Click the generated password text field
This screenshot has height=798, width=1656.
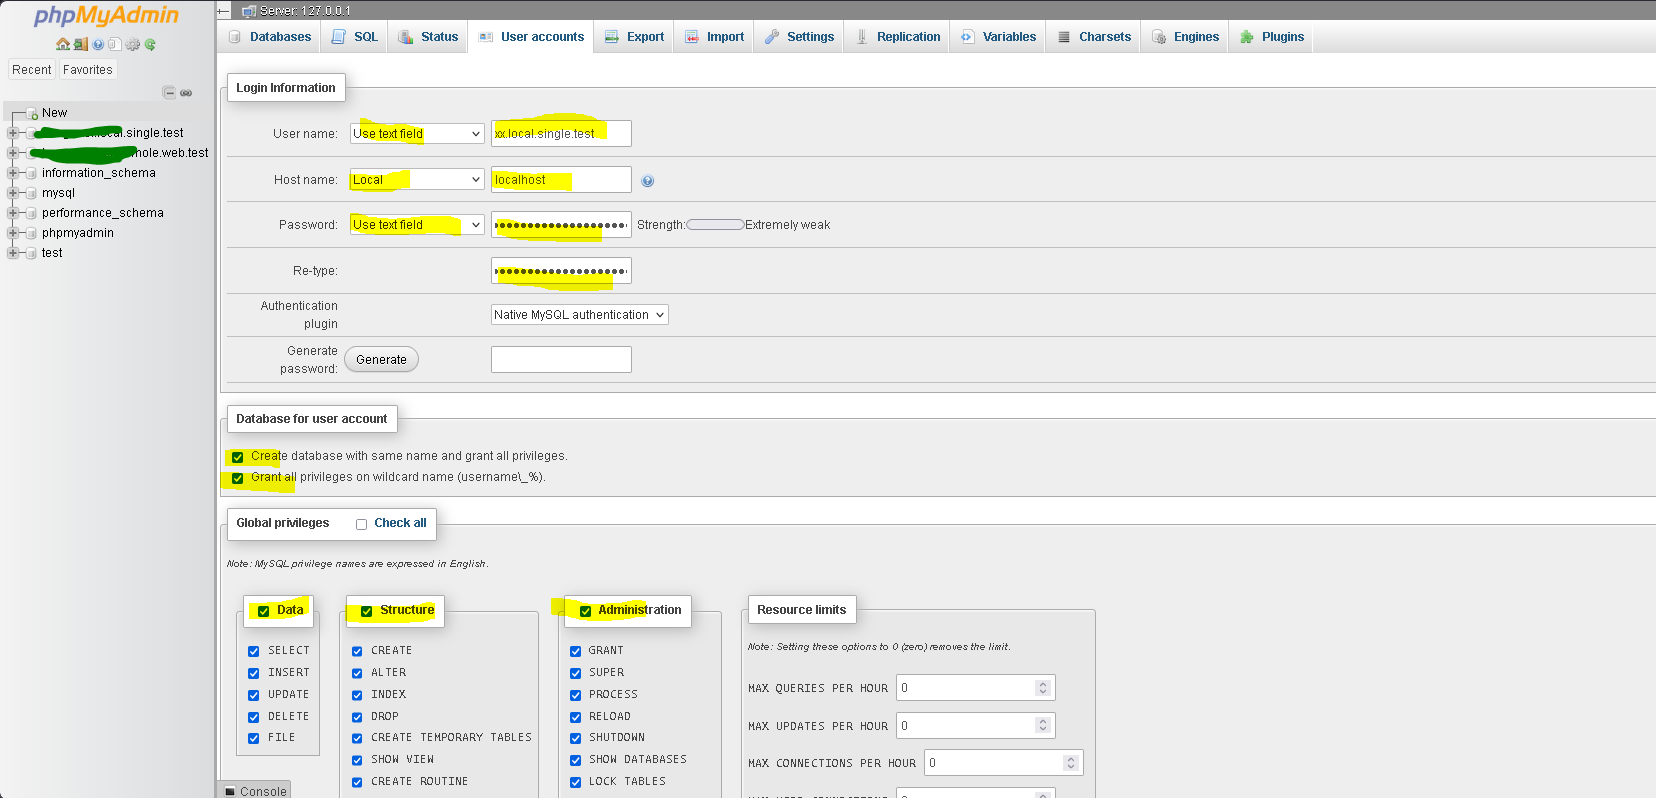point(561,360)
